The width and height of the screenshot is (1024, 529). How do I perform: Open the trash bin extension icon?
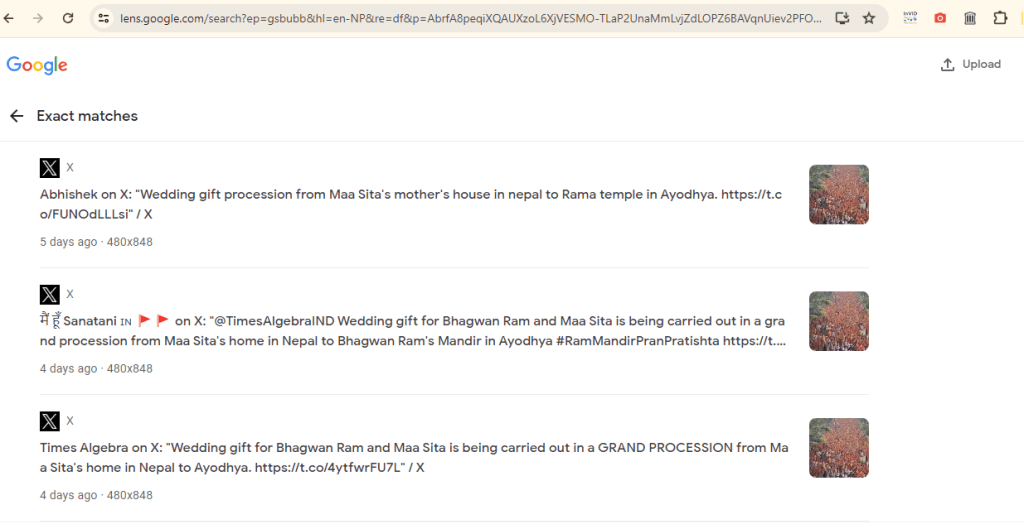[x=970, y=18]
